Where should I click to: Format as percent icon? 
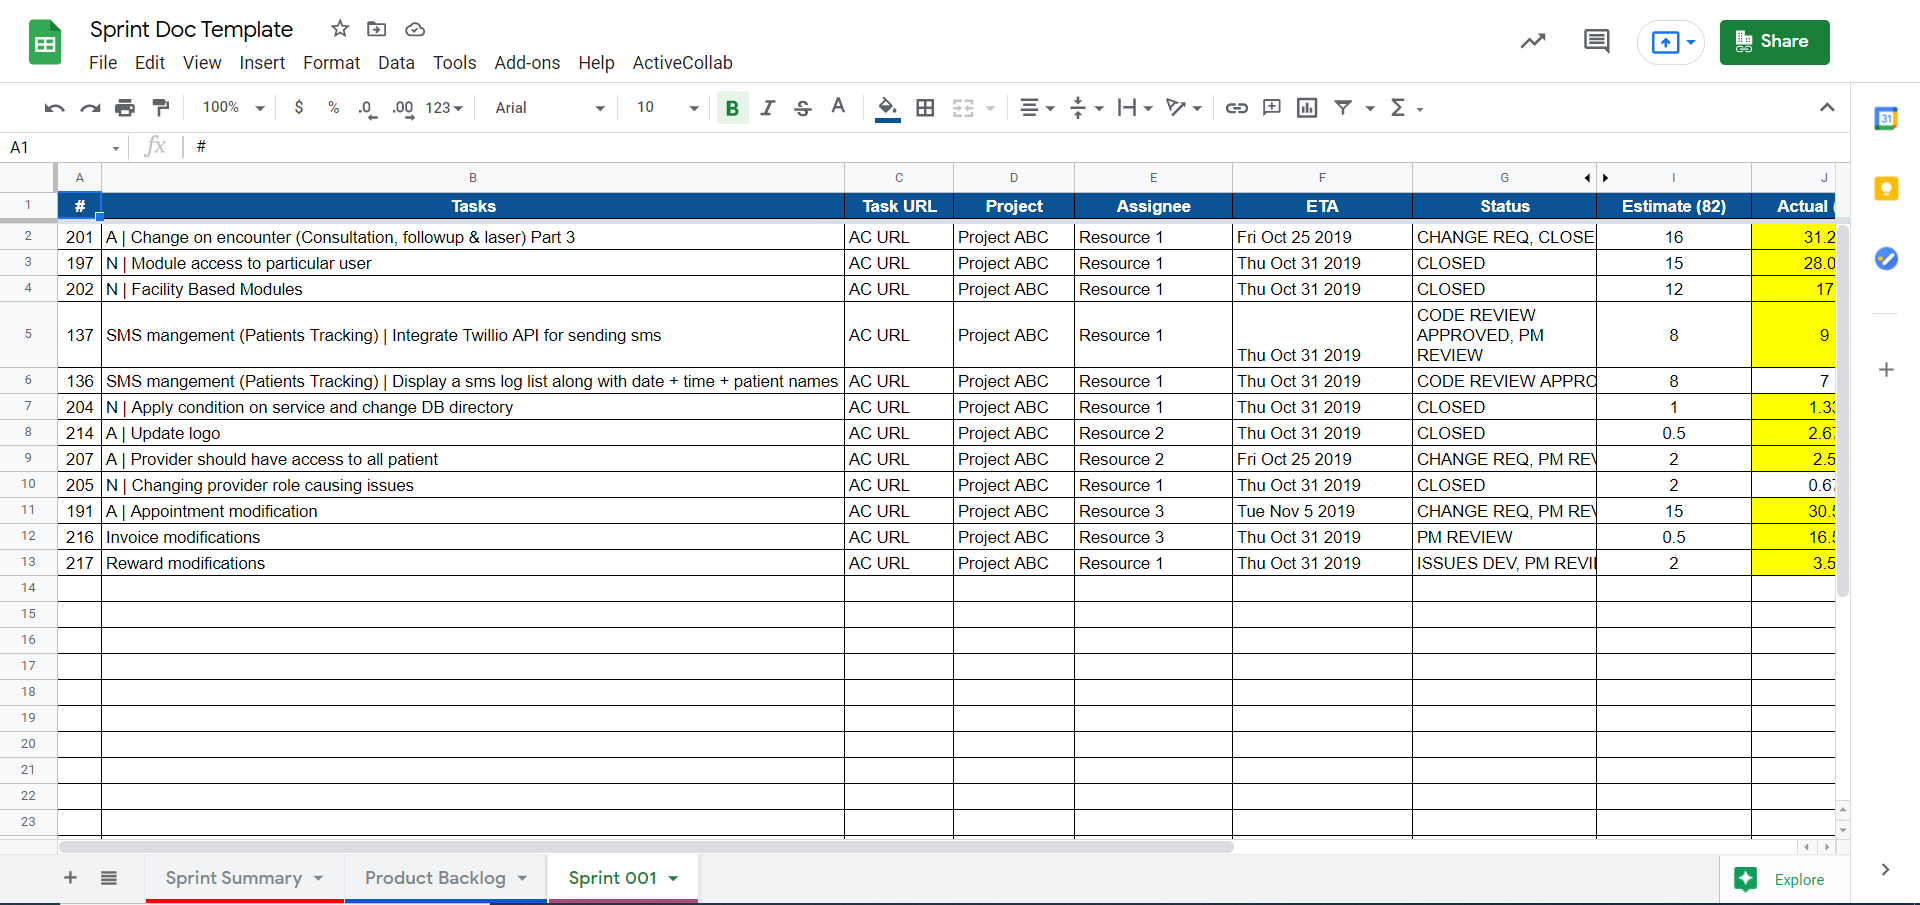[x=333, y=108]
